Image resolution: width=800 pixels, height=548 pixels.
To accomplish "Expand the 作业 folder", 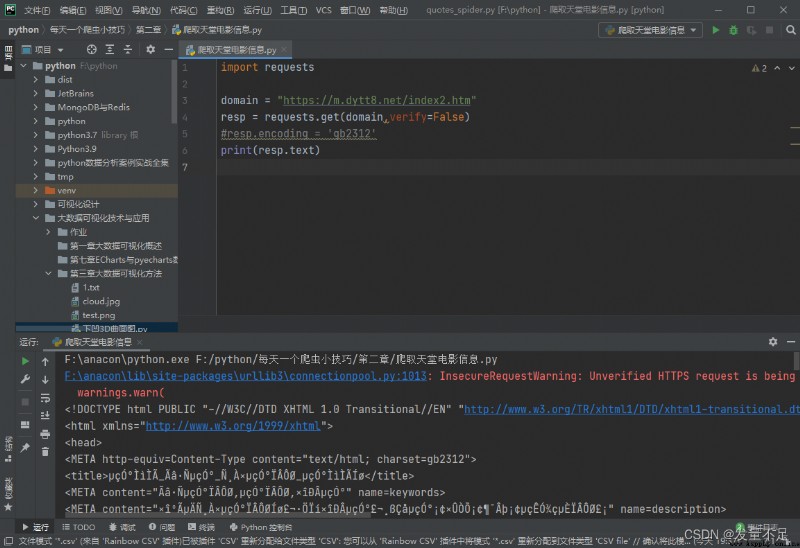I will (48, 232).
